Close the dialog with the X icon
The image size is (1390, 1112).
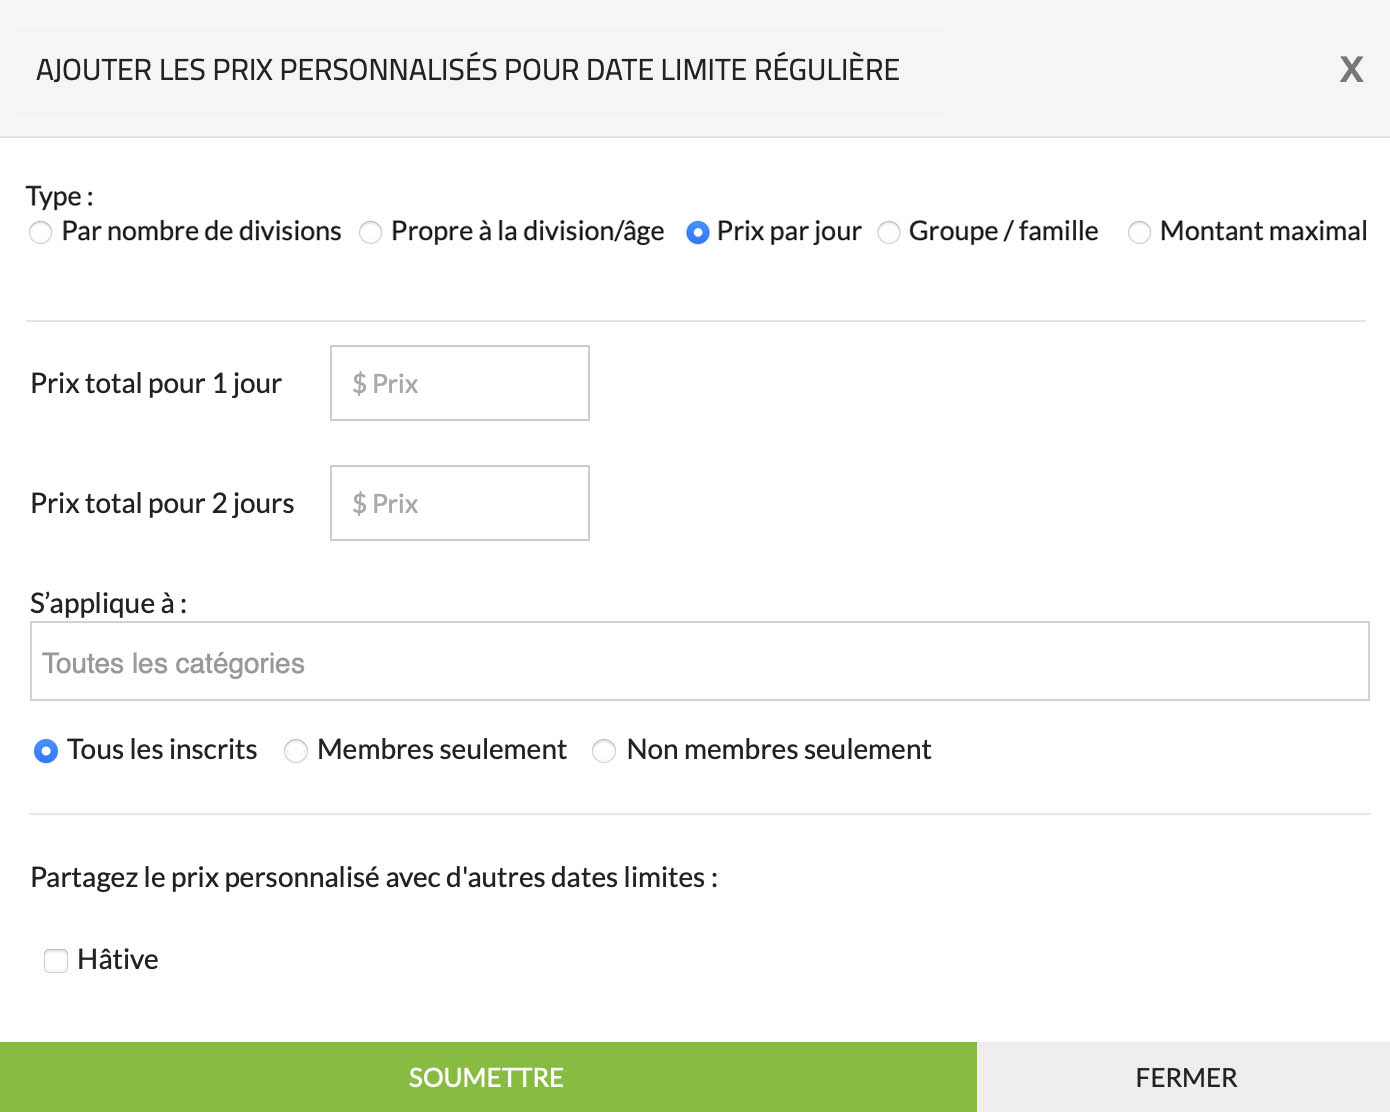(1351, 69)
